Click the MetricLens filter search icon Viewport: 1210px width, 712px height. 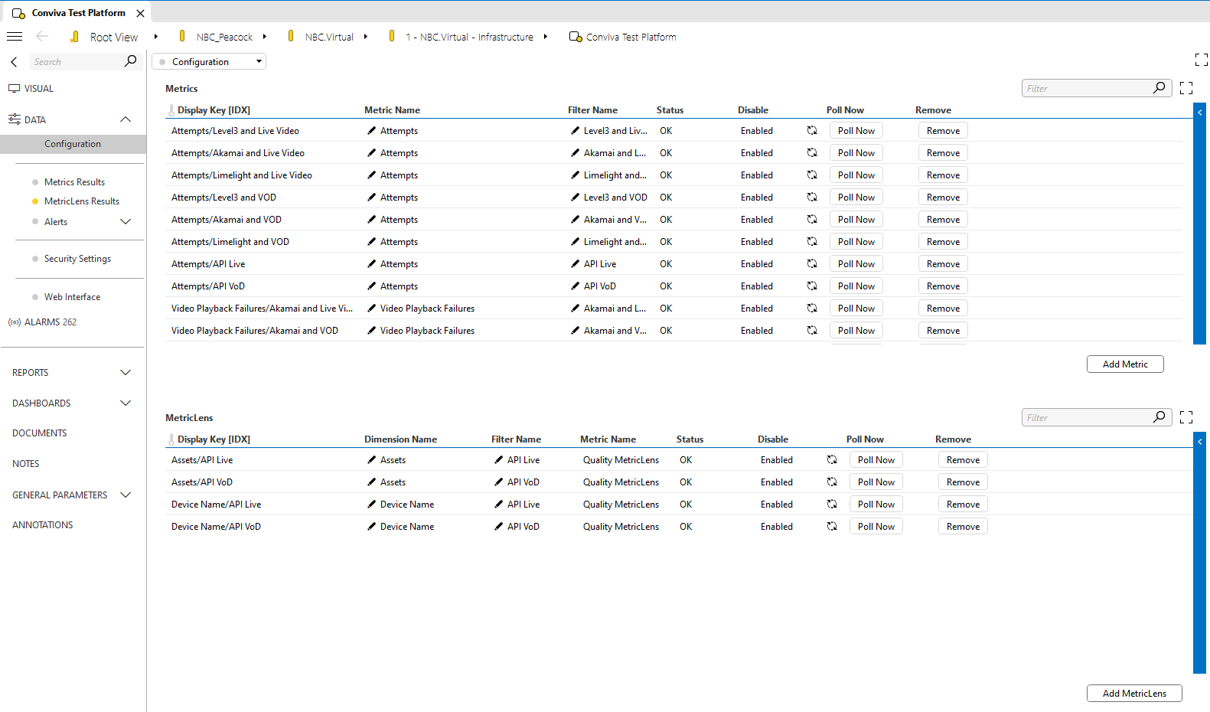click(x=1159, y=417)
